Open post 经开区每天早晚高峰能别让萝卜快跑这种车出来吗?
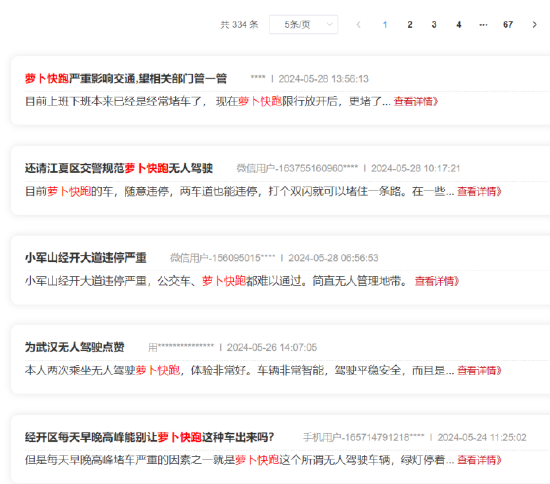The image size is (550, 484). coord(149,437)
